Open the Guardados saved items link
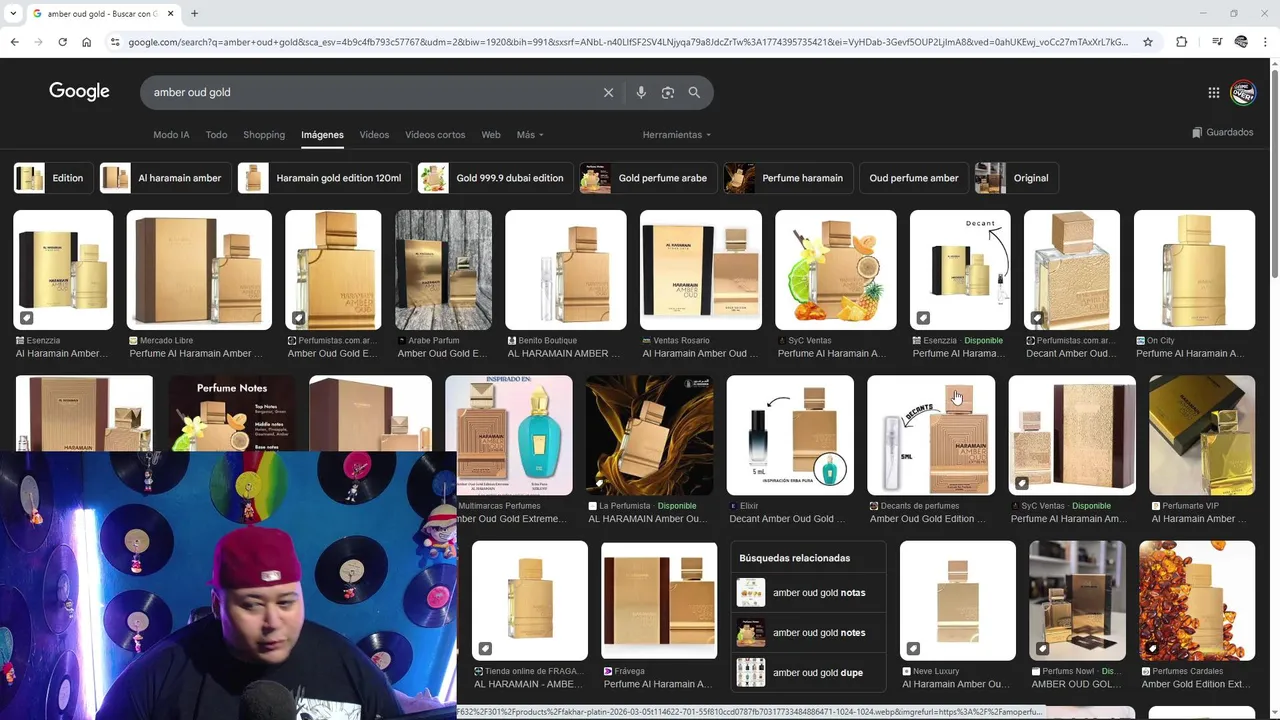The width and height of the screenshot is (1280, 720). point(1222,132)
